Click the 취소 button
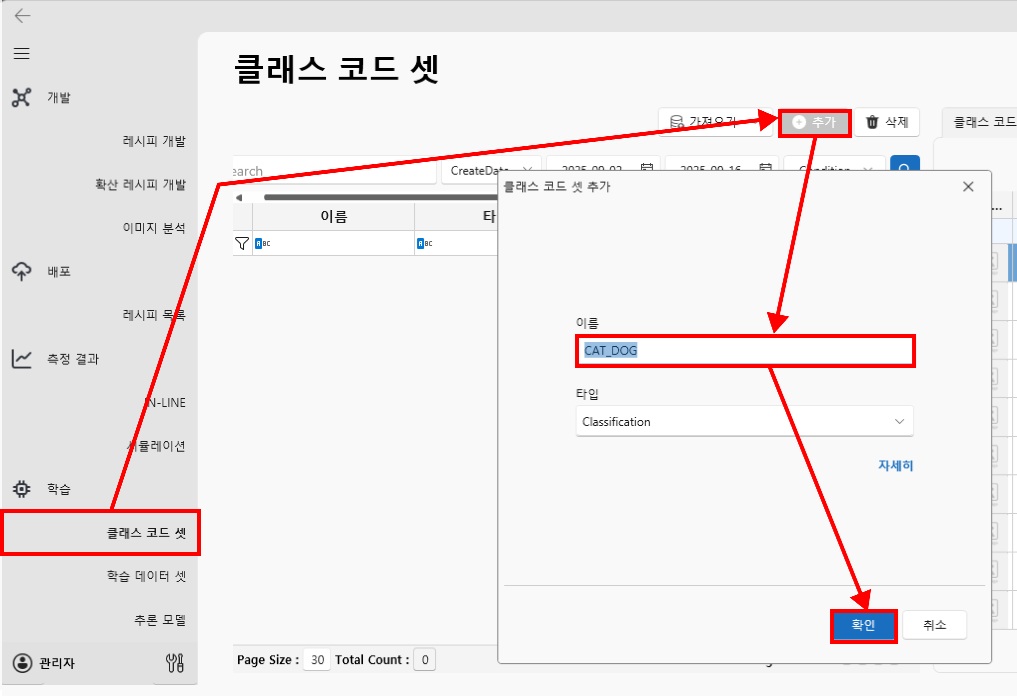Screen dimensions: 1017x696 pyautogui.click(x=935, y=625)
